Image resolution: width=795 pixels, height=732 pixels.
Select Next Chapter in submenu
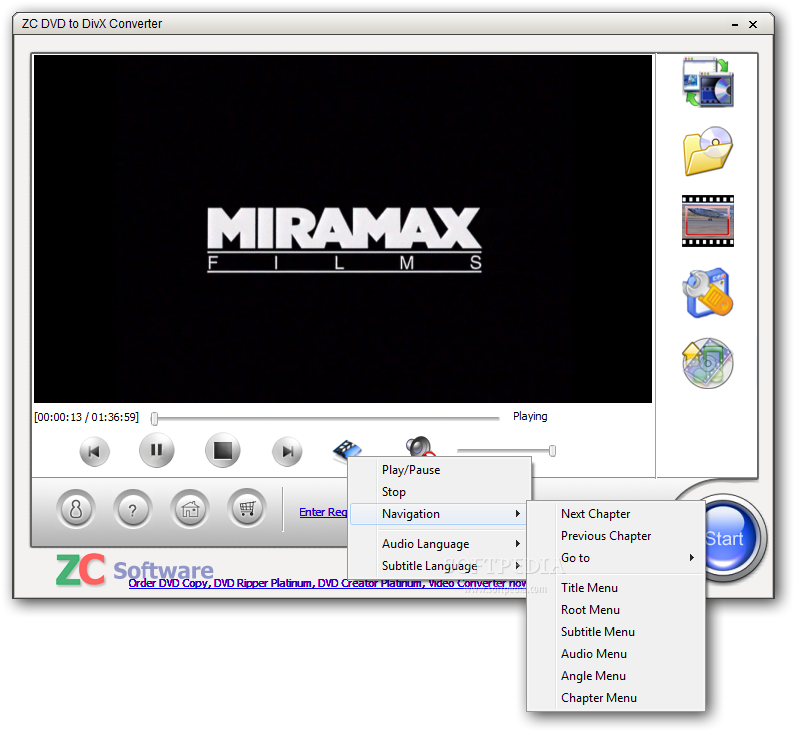616,514
